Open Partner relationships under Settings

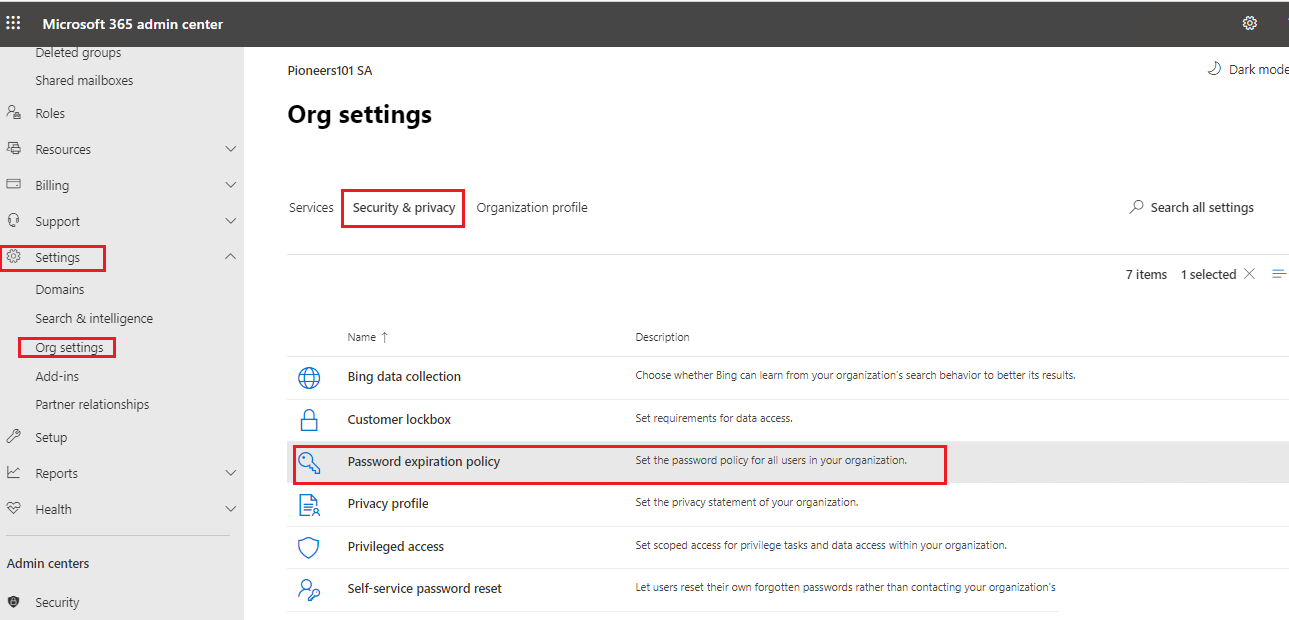(92, 404)
